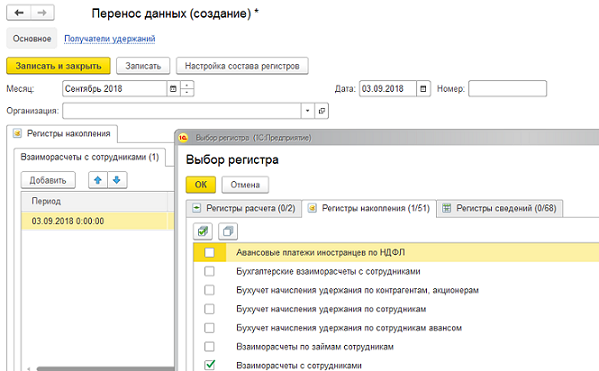599x371 pixels.
Task: Switch to Регистры расчета (0/2) tab
Action: tap(244, 208)
